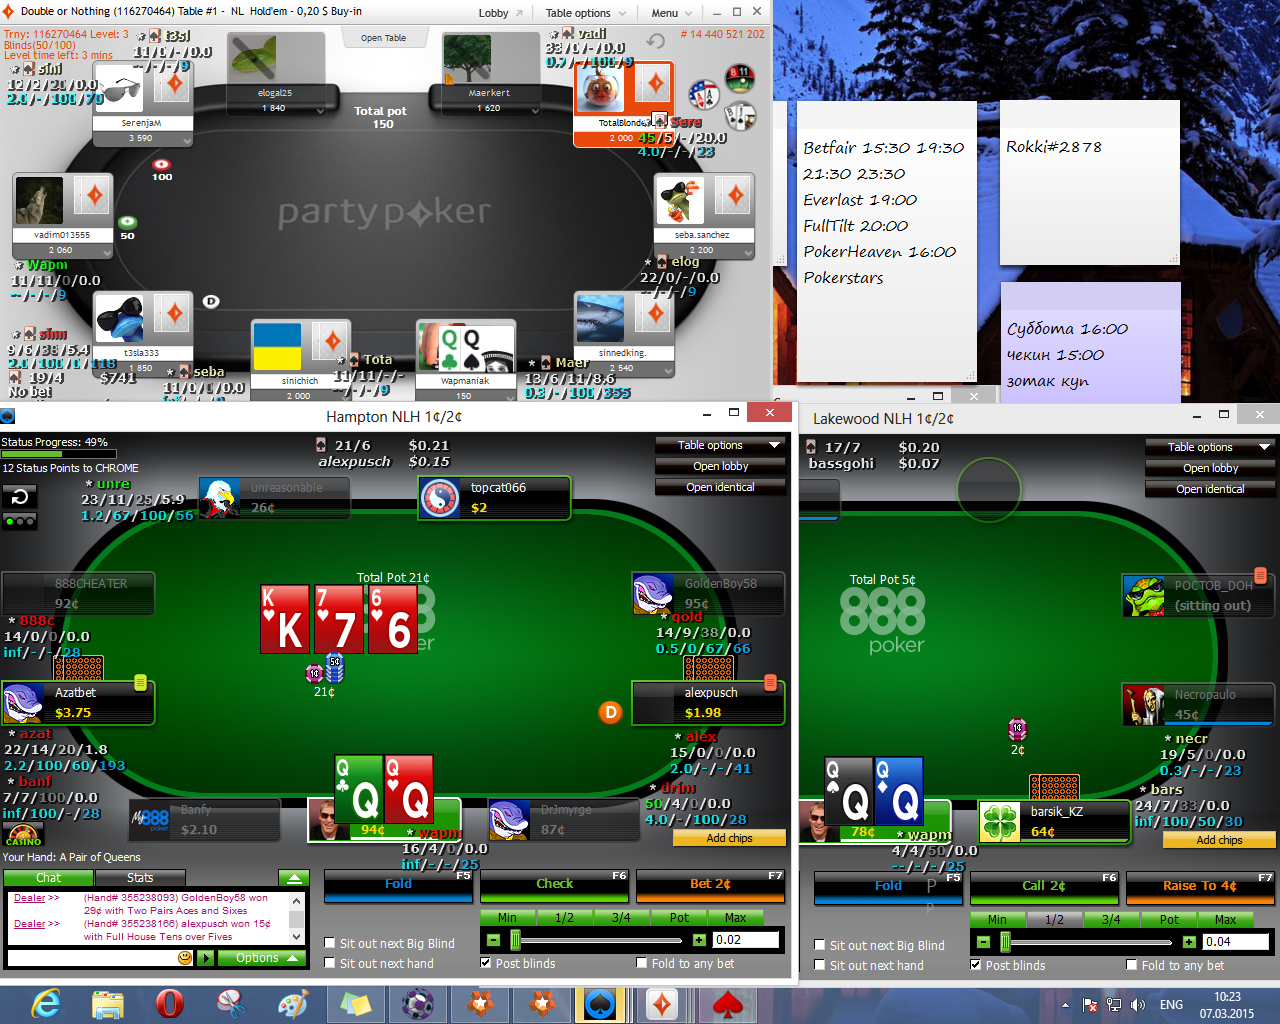Click the Casino chip icon
1280x1024 pixels.
click(x=23, y=834)
